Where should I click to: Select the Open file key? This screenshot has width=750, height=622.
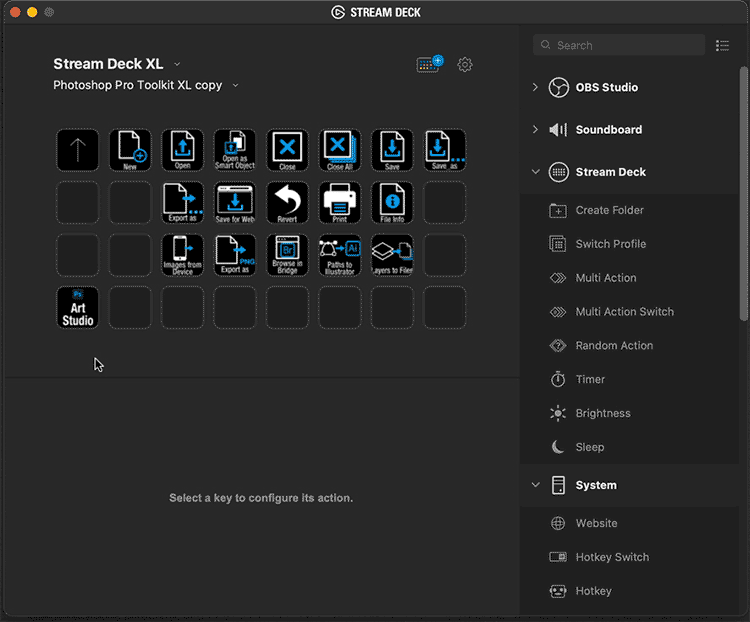click(x=182, y=150)
